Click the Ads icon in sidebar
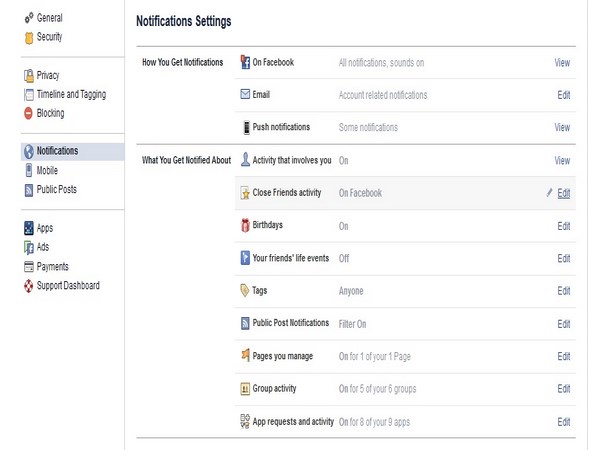 (29, 247)
